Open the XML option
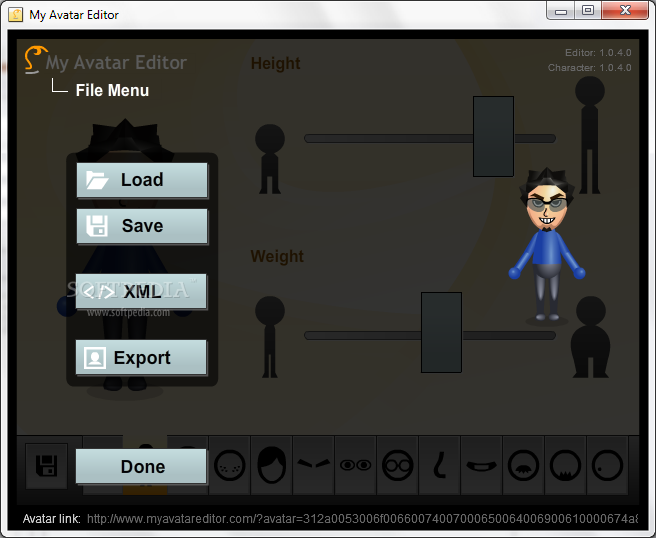 click(141, 291)
